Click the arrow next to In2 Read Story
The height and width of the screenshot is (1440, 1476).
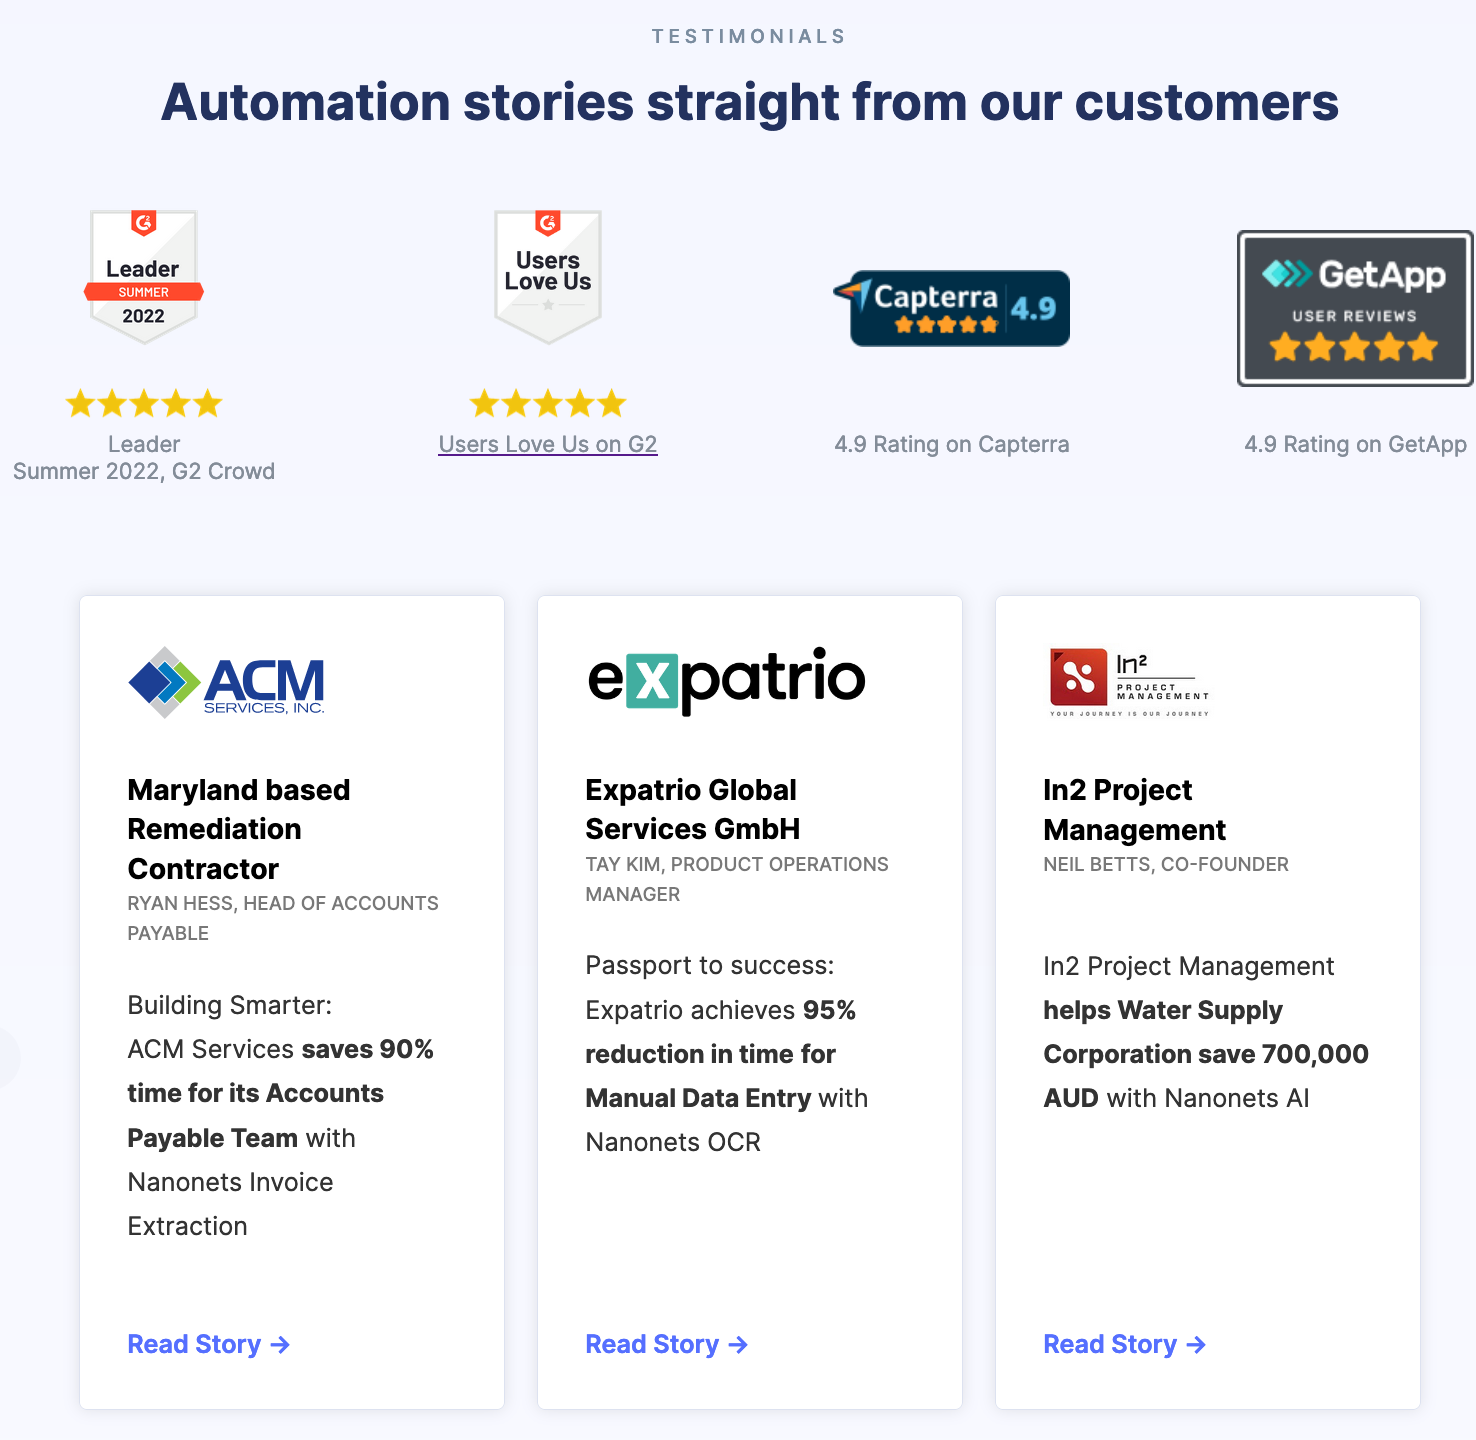click(1197, 1345)
